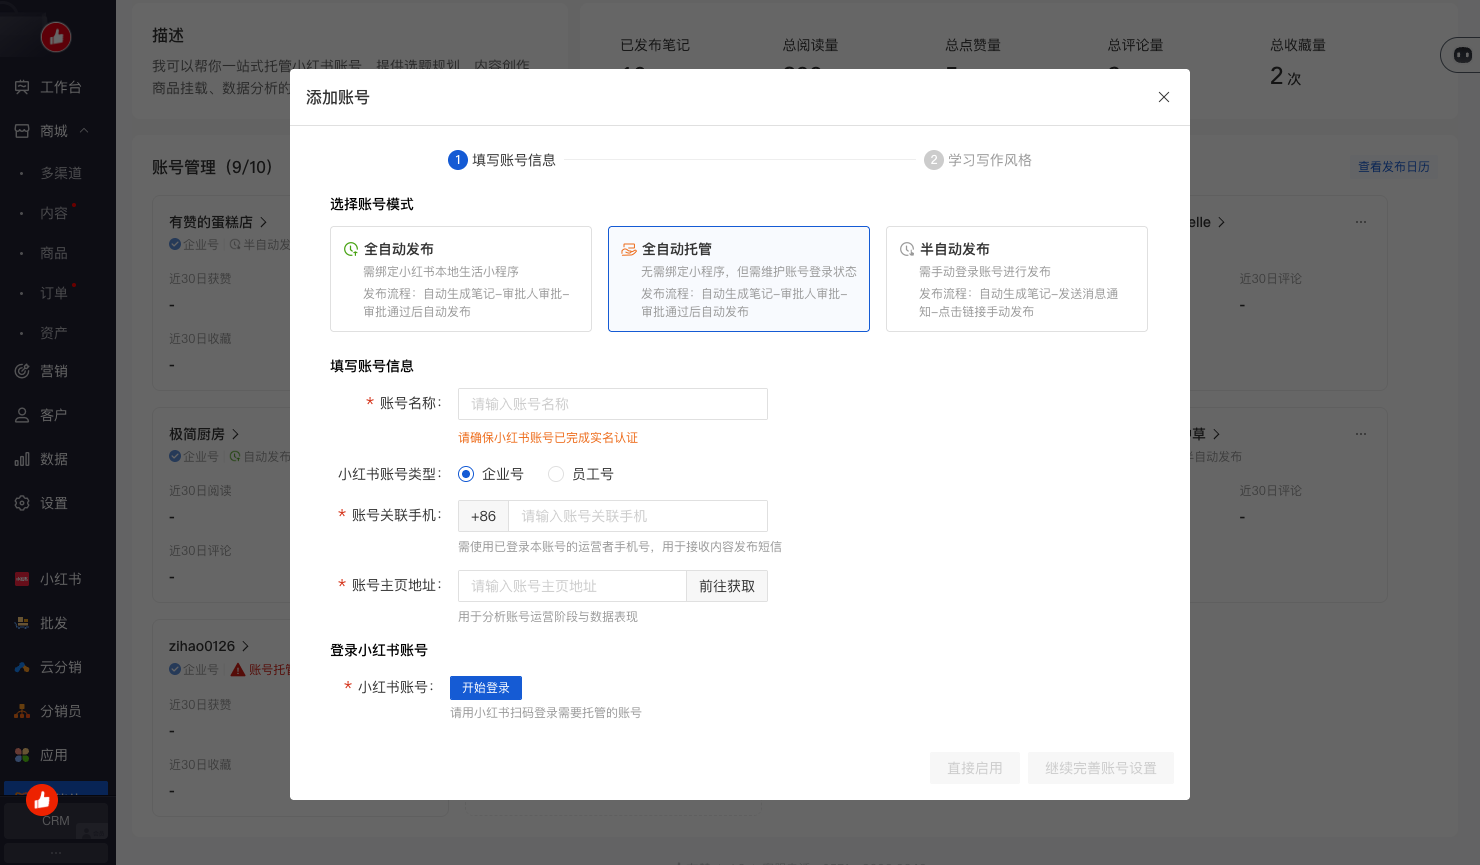
Task: Open the 订单 sidebar menu item
Action: click(x=54, y=293)
